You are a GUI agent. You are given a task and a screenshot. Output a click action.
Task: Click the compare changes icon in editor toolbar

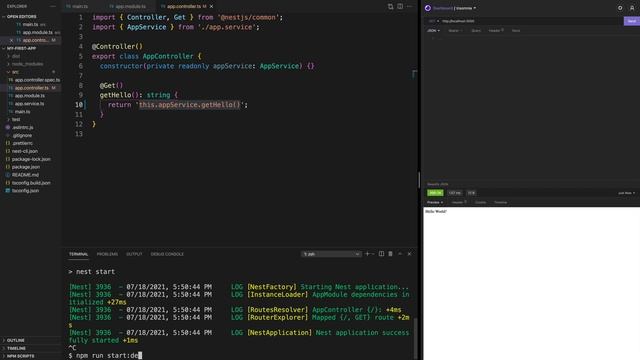point(391,7)
